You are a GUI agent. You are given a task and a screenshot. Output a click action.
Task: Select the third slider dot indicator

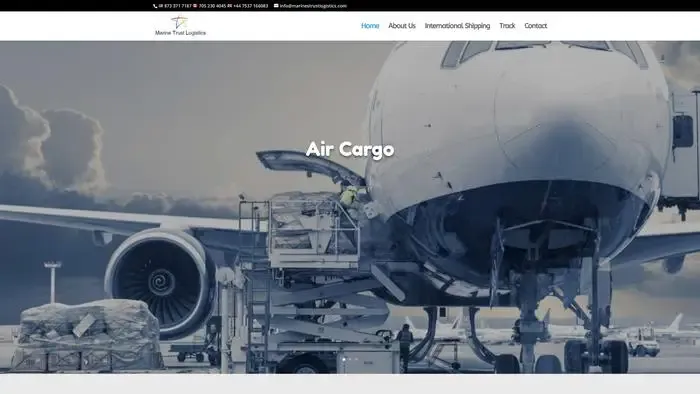356,359
